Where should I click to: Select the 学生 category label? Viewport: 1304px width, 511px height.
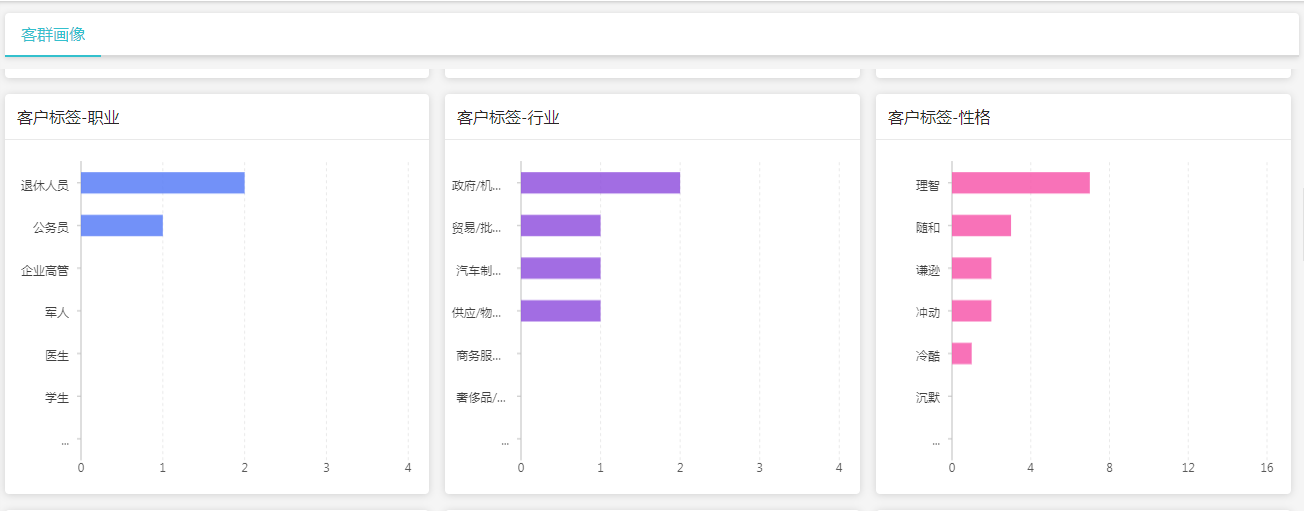coord(56,398)
